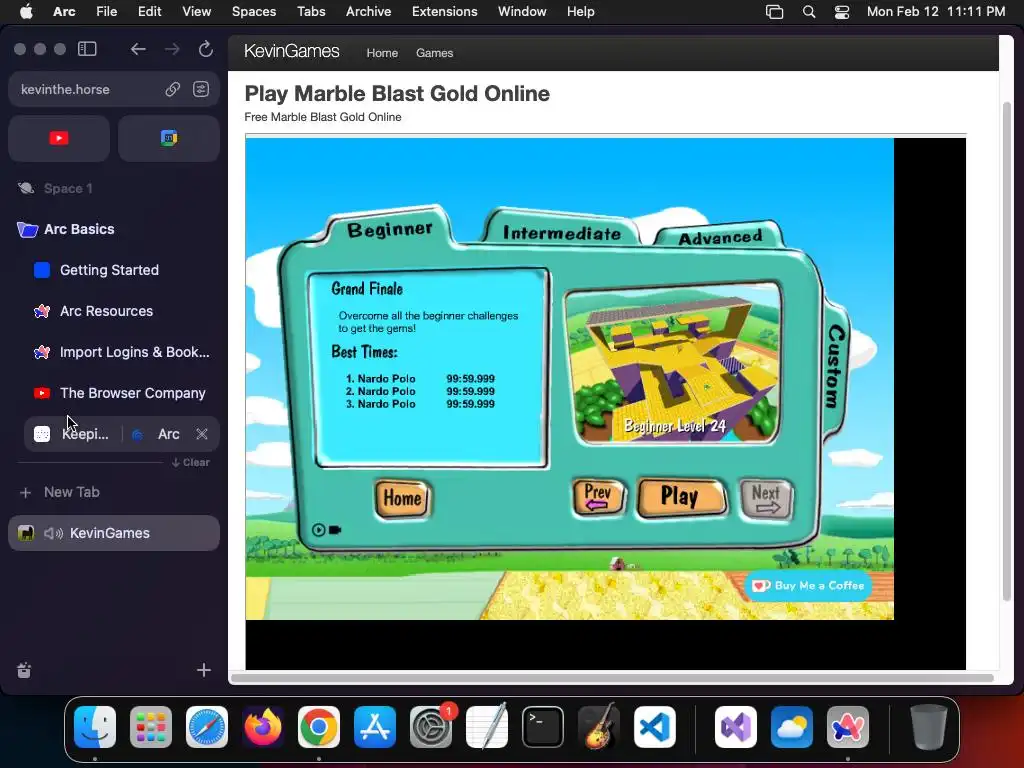Image resolution: width=1024 pixels, height=768 pixels.
Task: Open Launchpad from the Dock
Action: click(151, 727)
